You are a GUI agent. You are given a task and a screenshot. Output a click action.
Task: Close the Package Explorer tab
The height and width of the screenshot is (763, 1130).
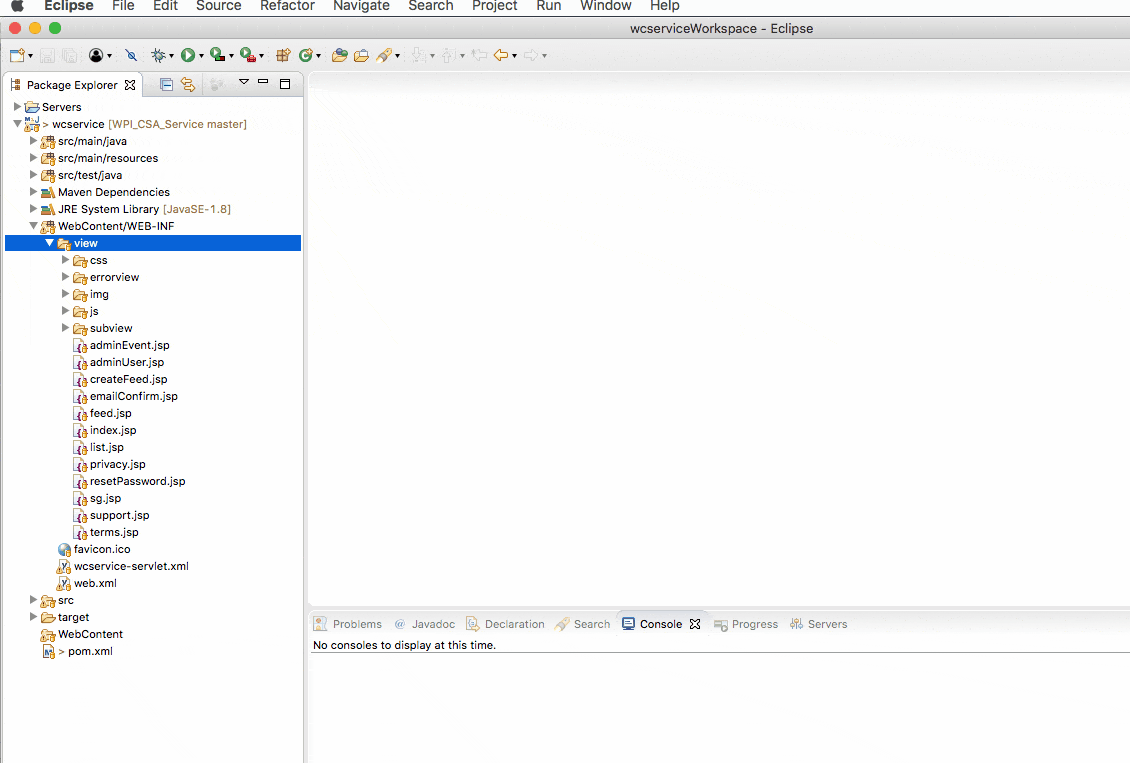click(130, 85)
